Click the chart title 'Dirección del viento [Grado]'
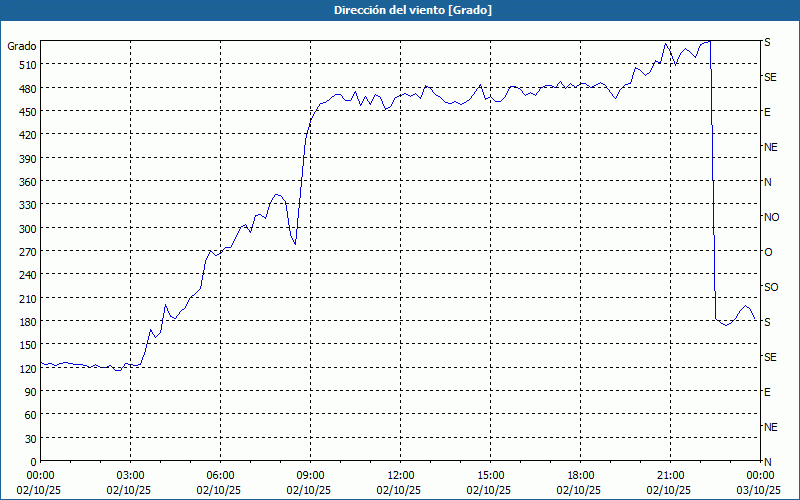 click(399, 10)
